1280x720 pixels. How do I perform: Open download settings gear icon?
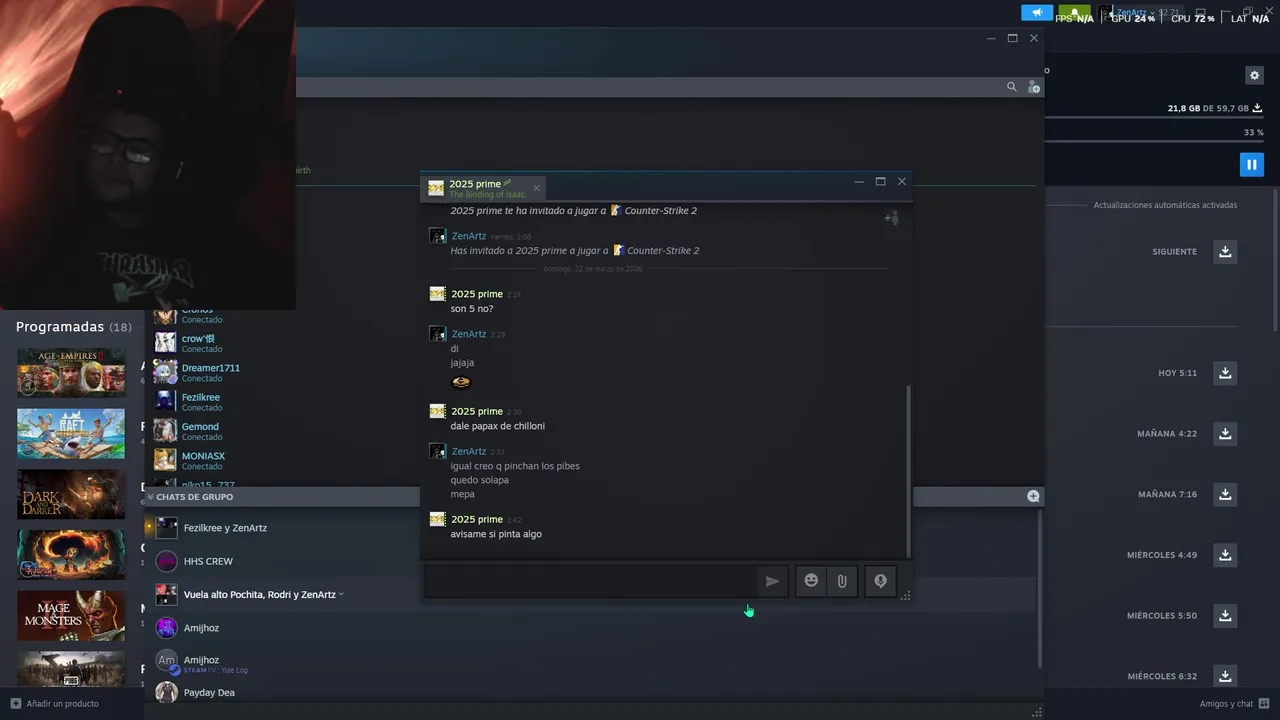1254,75
